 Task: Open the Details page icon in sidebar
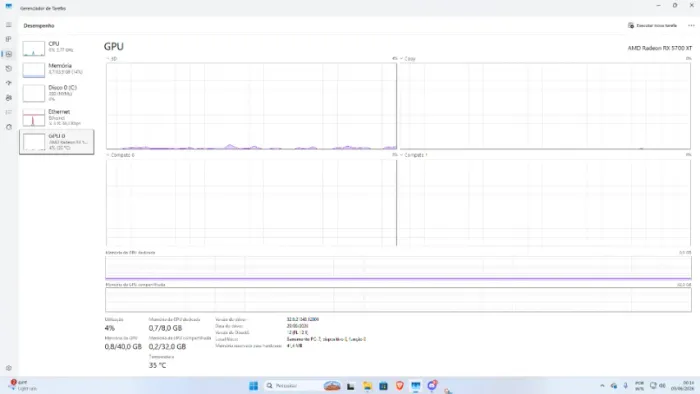(x=8, y=112)
